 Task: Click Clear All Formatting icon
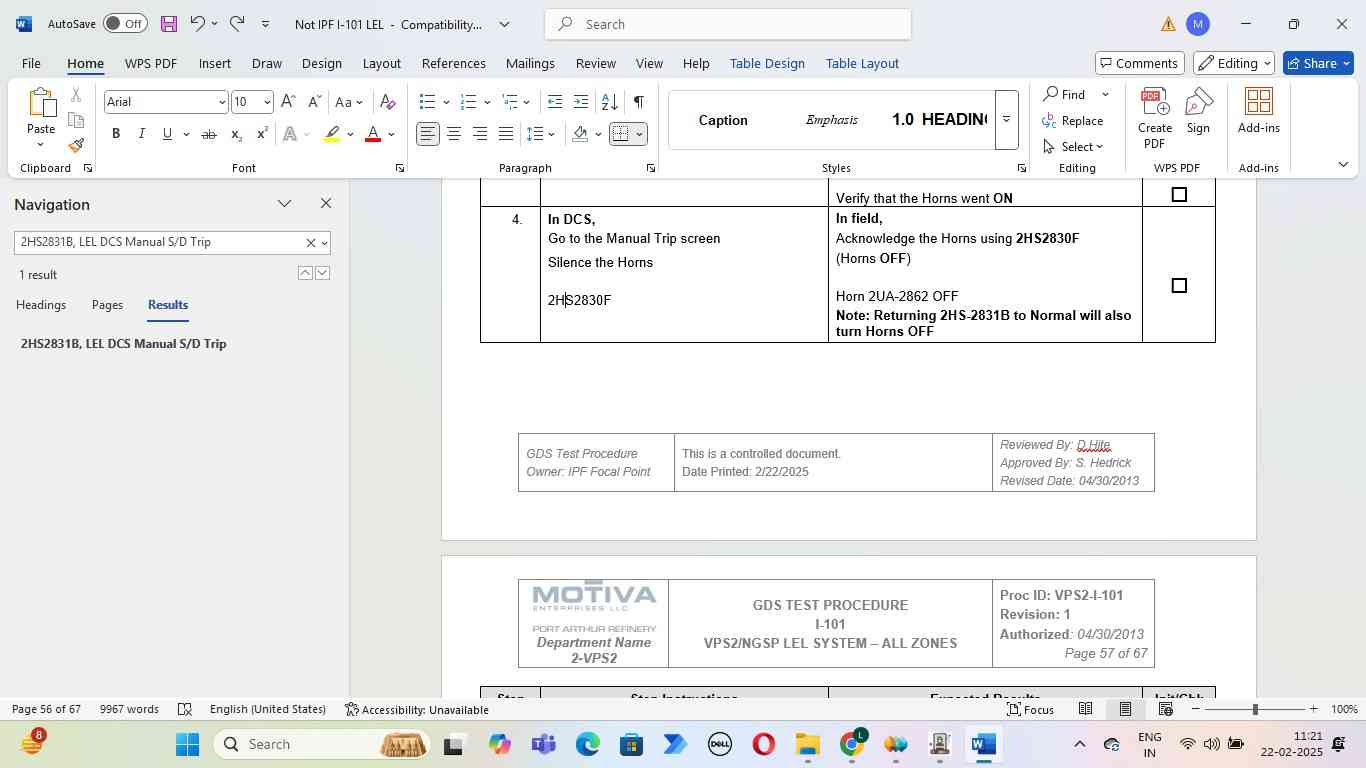point(388,102)
